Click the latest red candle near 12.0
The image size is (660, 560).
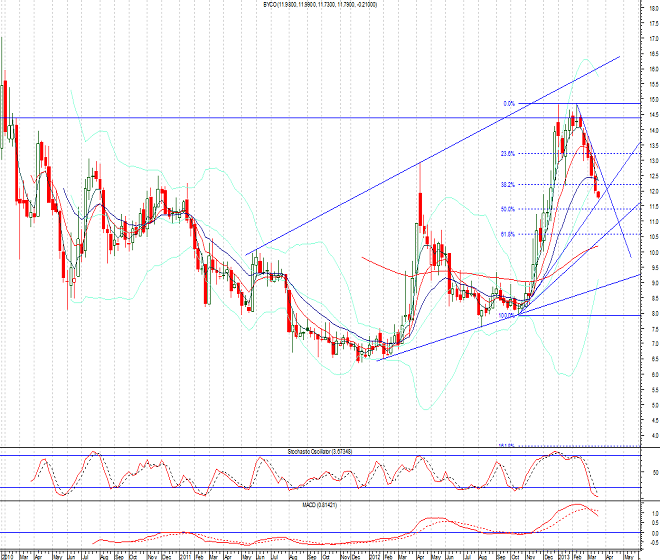click(598, 193)
